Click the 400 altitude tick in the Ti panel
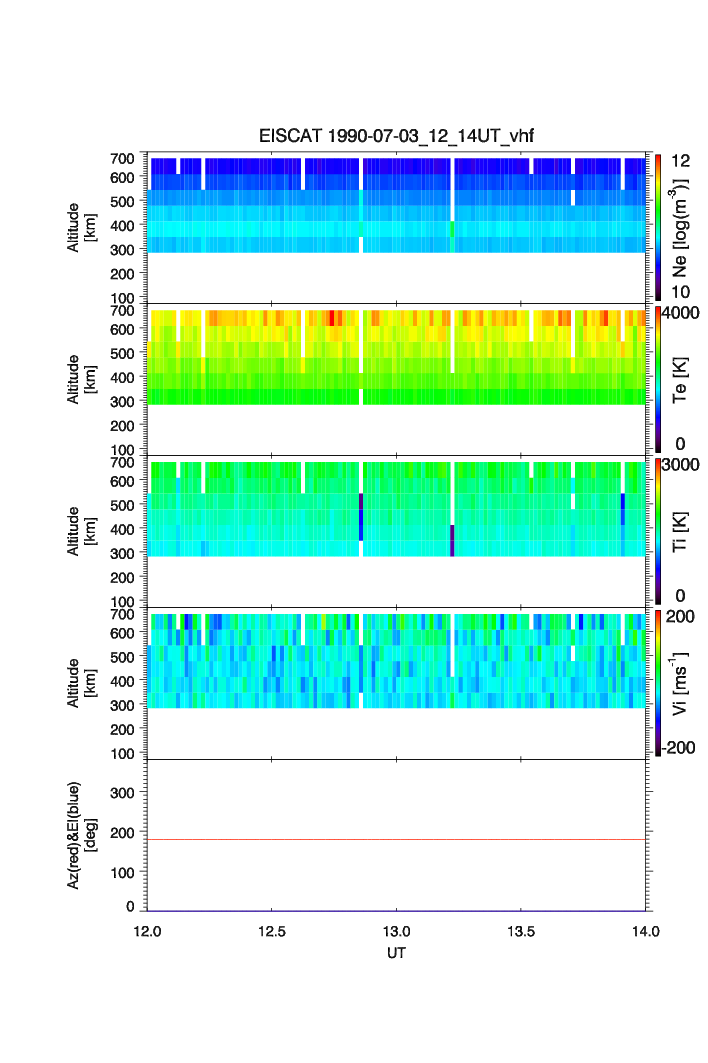Screen dimensions: 708x1063 [x=122, y=529]
